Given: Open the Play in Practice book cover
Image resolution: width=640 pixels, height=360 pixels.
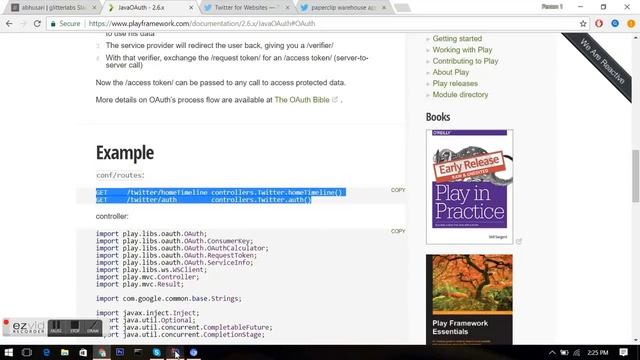Looking at the screenshot, I should (x=469, y=187).
